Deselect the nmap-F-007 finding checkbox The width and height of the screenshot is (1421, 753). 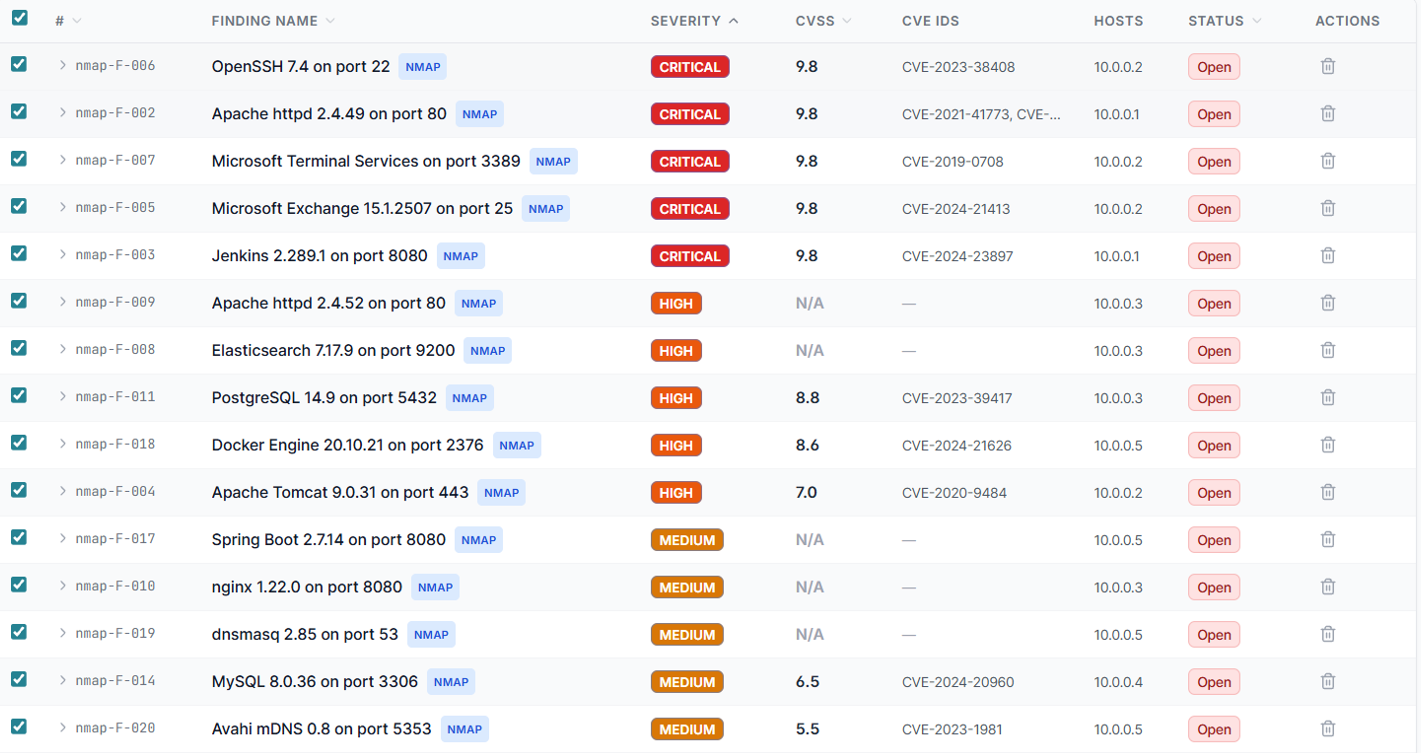coord(19,159)
